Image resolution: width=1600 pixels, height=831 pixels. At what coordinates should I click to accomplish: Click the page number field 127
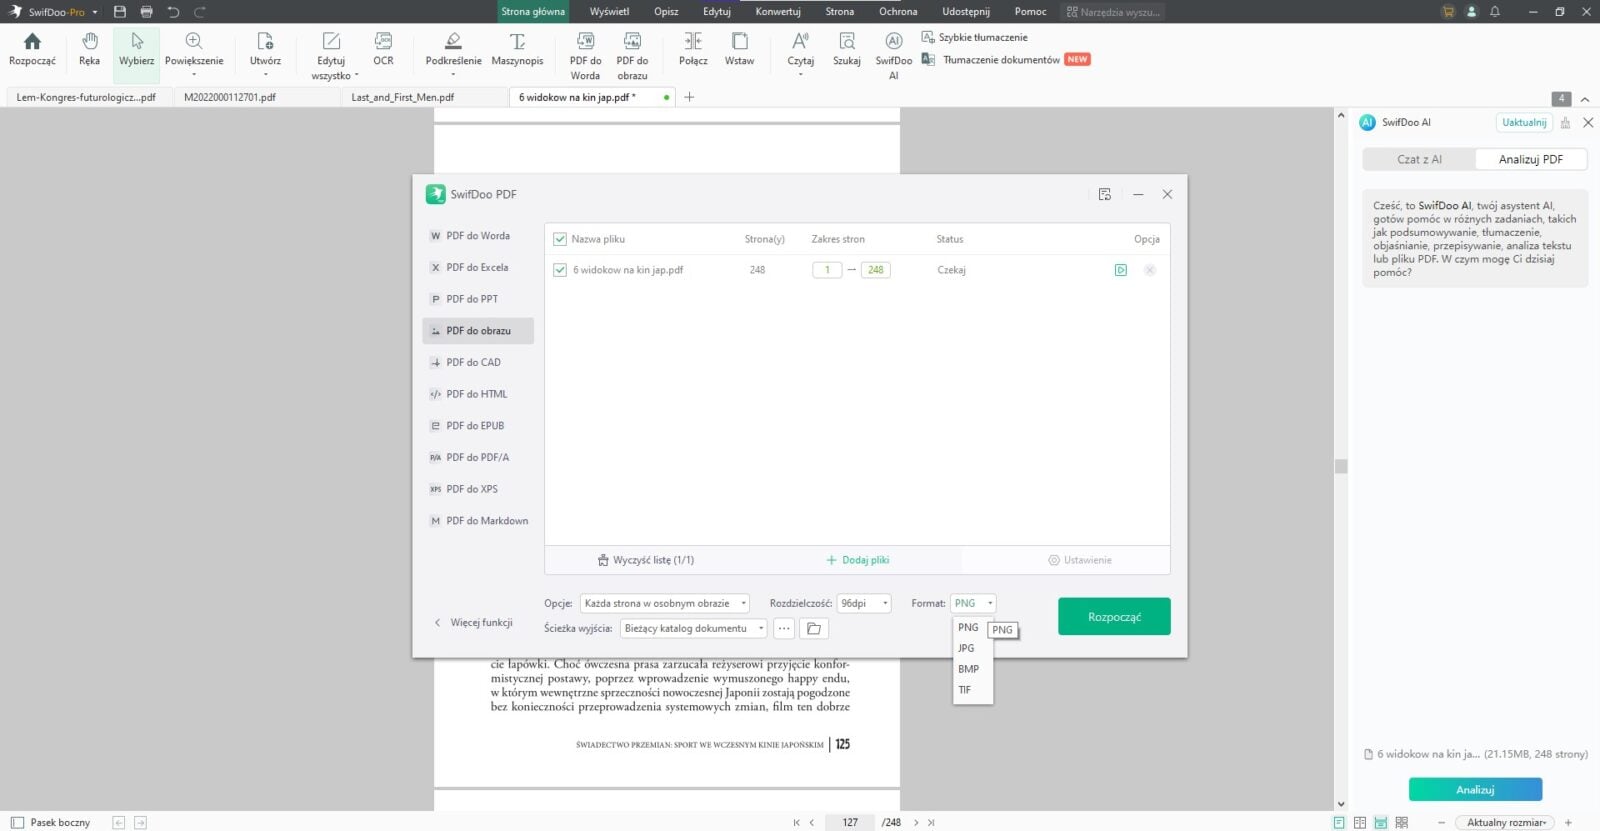coord(850,822)
